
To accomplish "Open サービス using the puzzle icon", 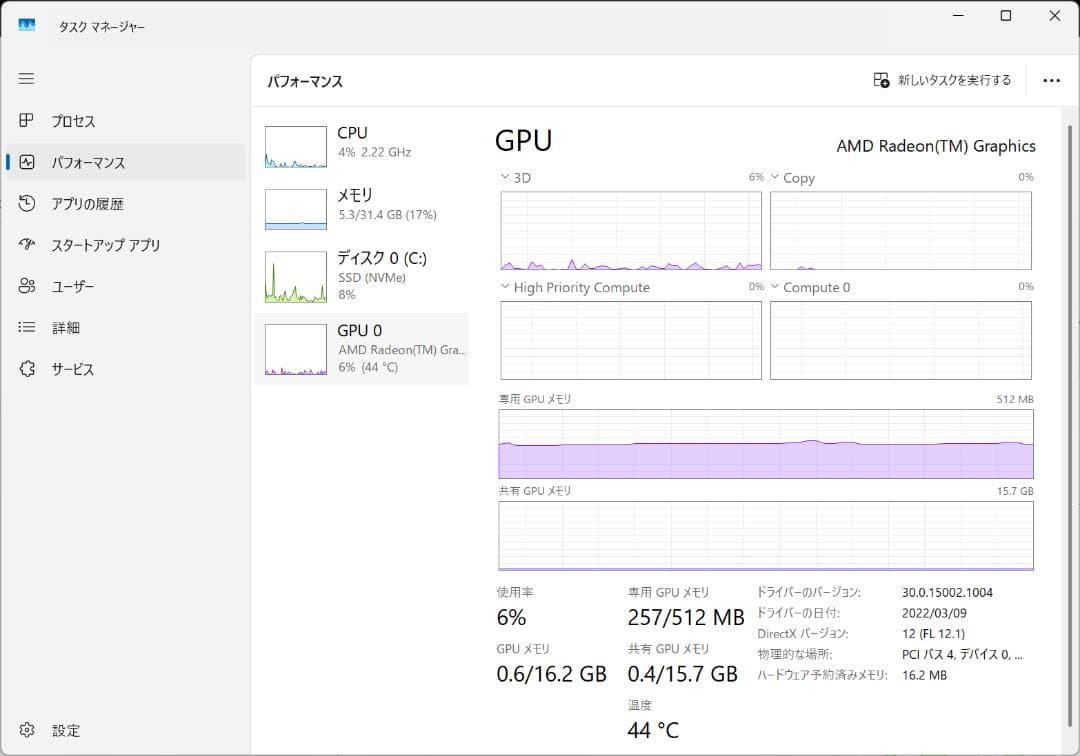I will click(27, 369).
